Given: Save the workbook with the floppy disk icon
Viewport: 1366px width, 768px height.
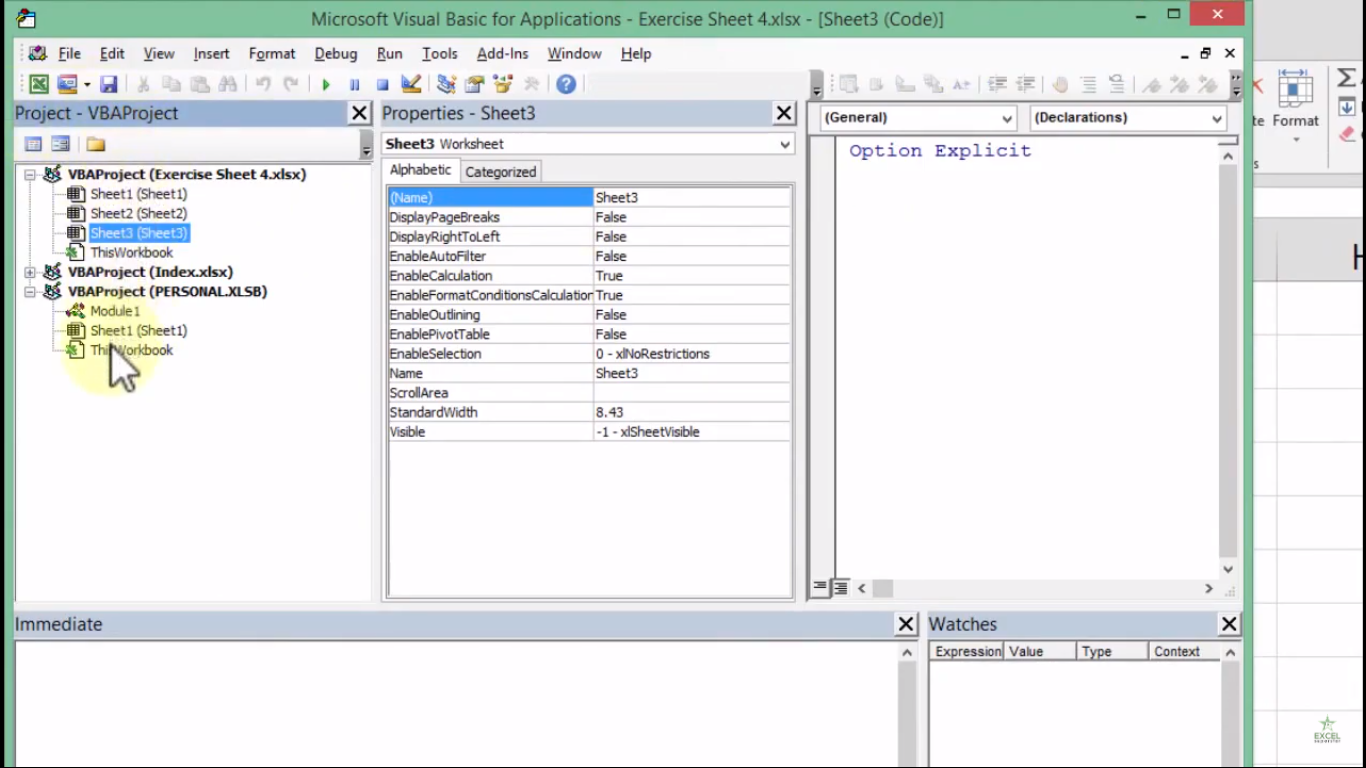Looking at the screenshot, I should coord(109,85).
